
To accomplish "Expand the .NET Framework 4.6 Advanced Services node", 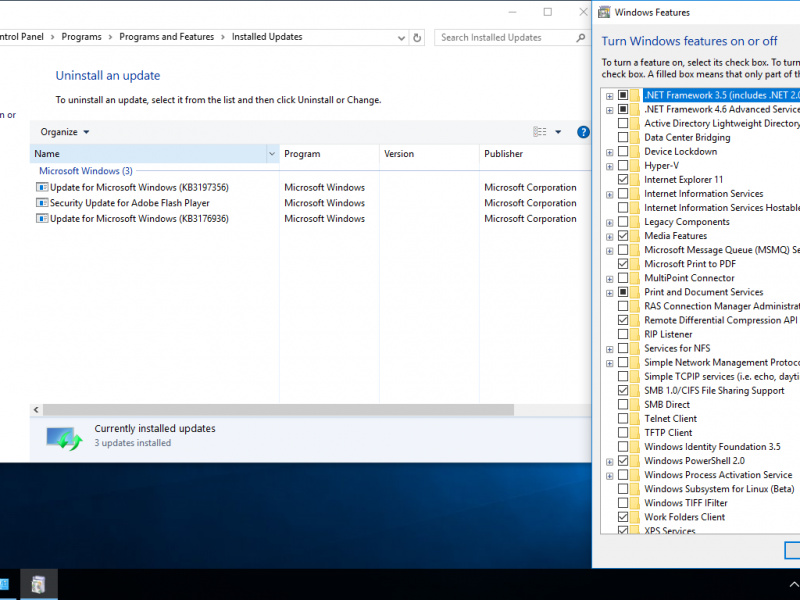I will [x=610, y=110].
